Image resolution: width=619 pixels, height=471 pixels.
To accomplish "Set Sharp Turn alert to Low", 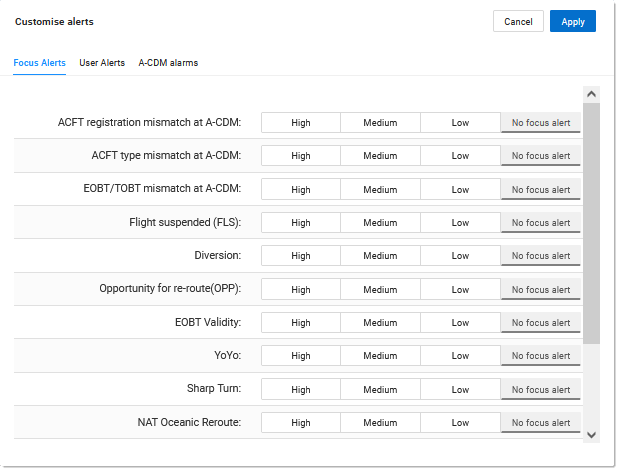I will pyautogui.click(x=460, y=389).
